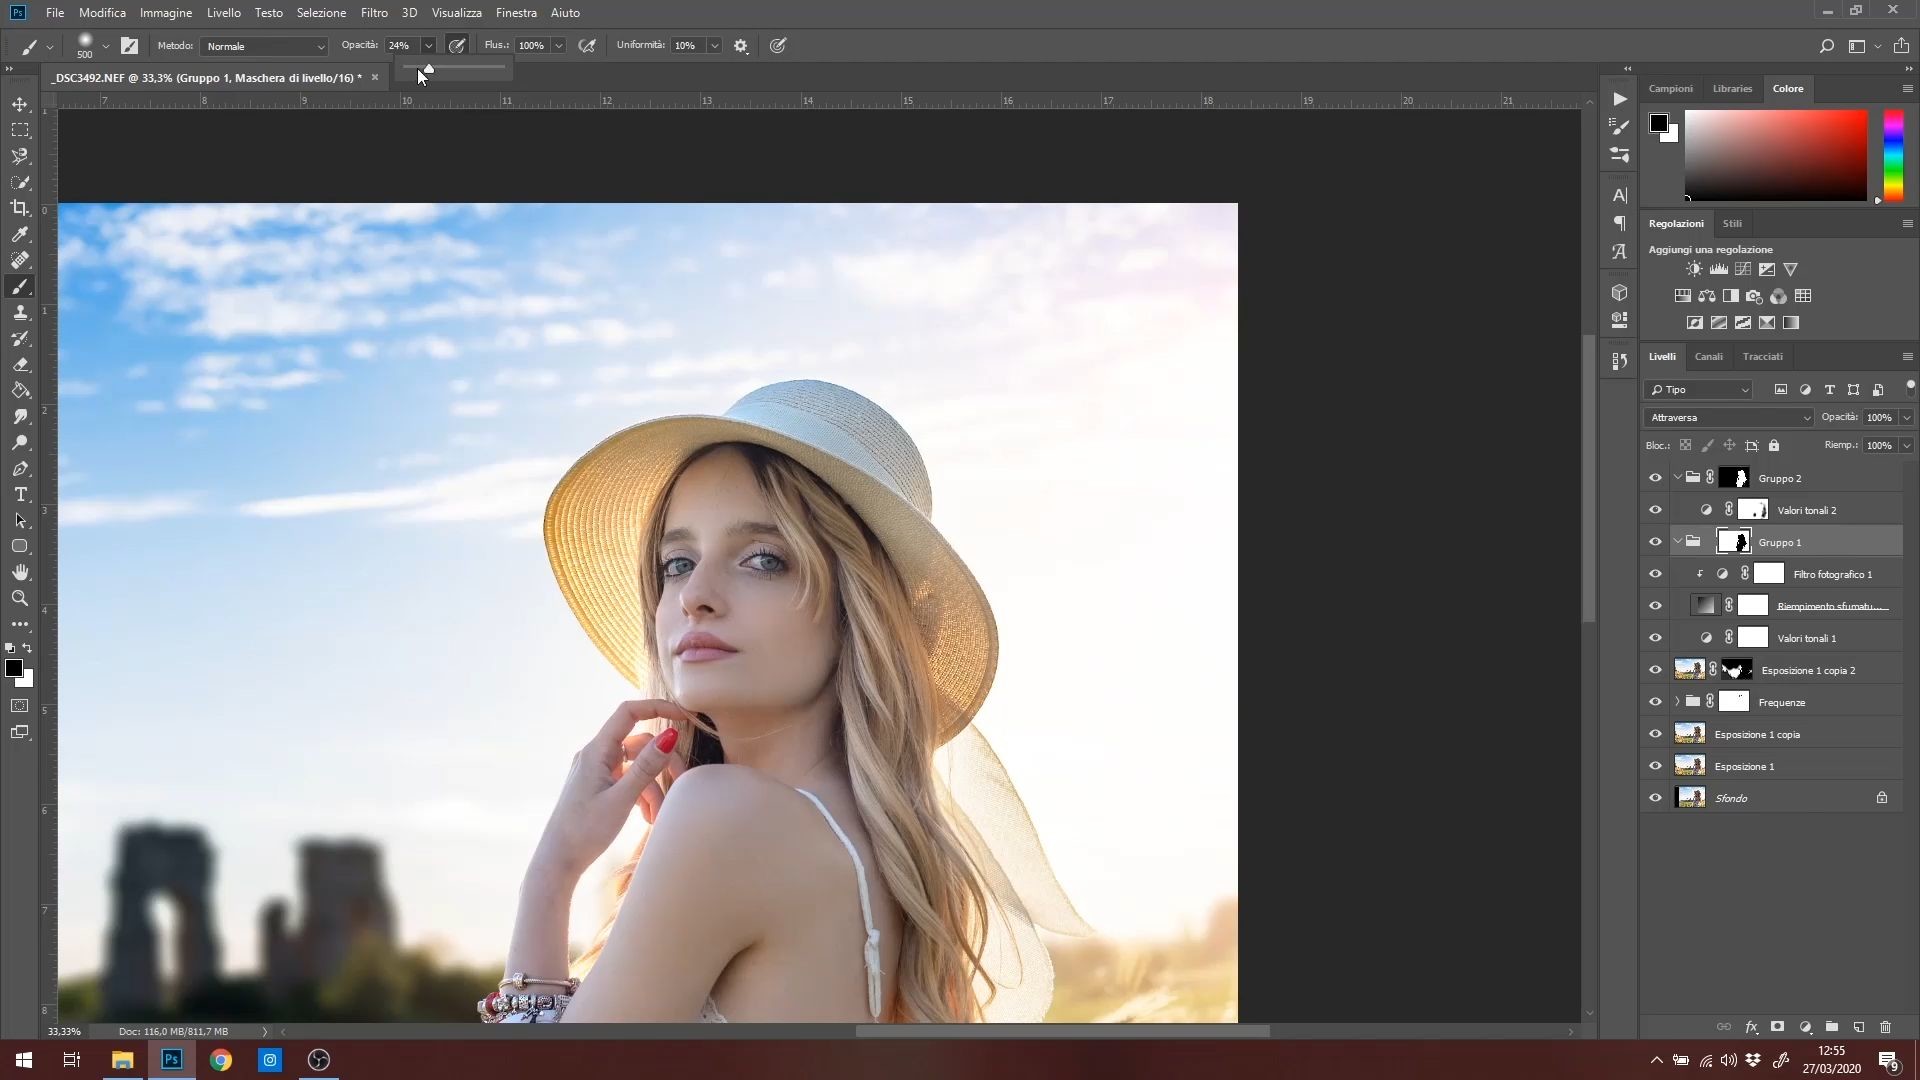Image resolution: width=1920 pixels, height=1080 pixels.
Task: Open Chrome from the taskbar
Action: tap(221, 1060)
